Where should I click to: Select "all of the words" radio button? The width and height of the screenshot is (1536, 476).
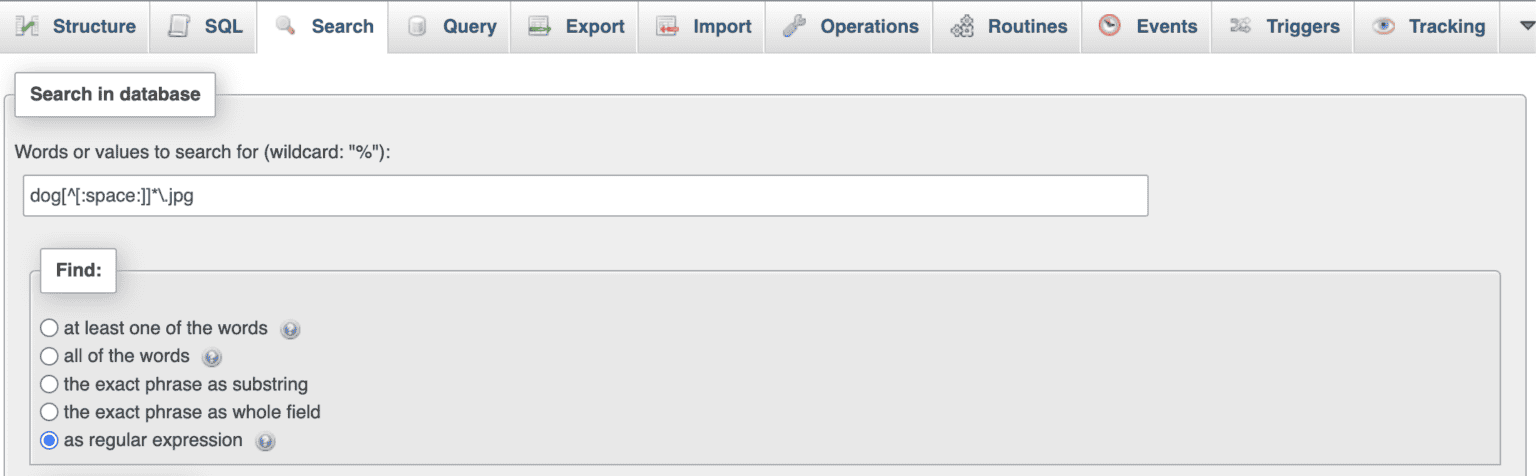[x=49, y=356]
